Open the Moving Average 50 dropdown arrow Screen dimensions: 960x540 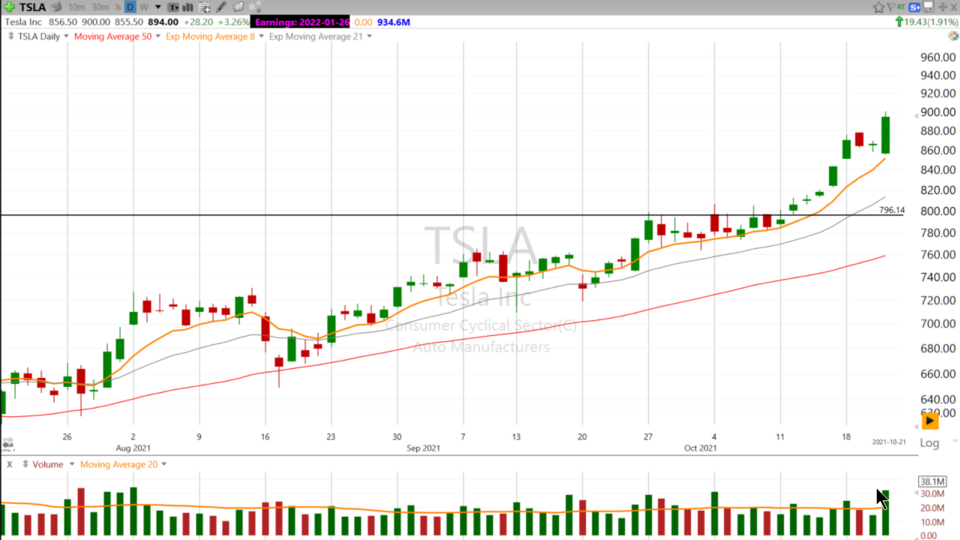(x=158, y=37)
